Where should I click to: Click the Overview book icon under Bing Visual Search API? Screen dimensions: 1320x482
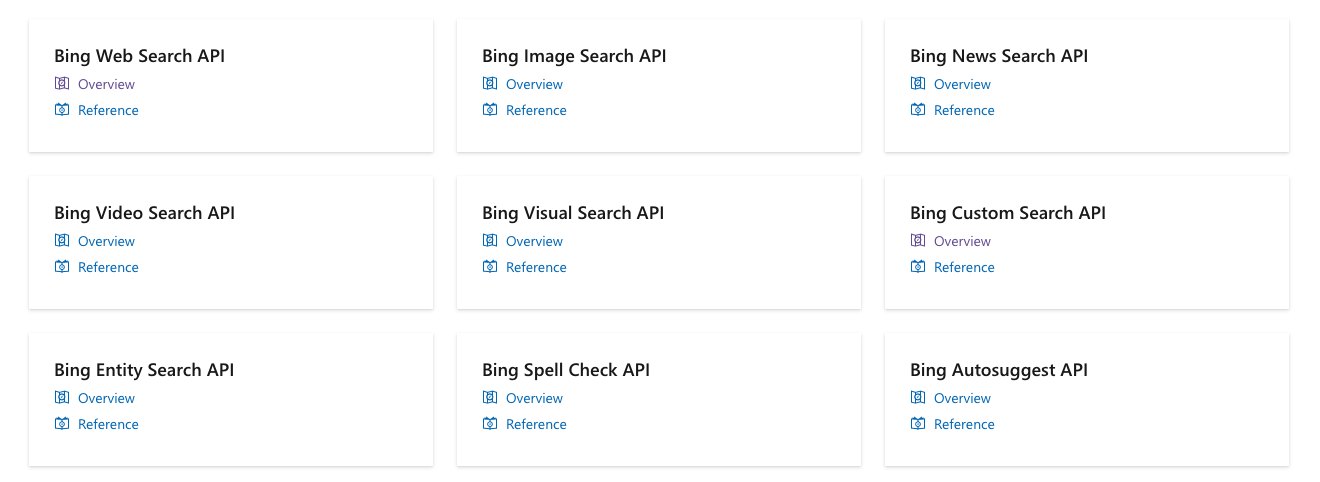[x=489, y=241]
